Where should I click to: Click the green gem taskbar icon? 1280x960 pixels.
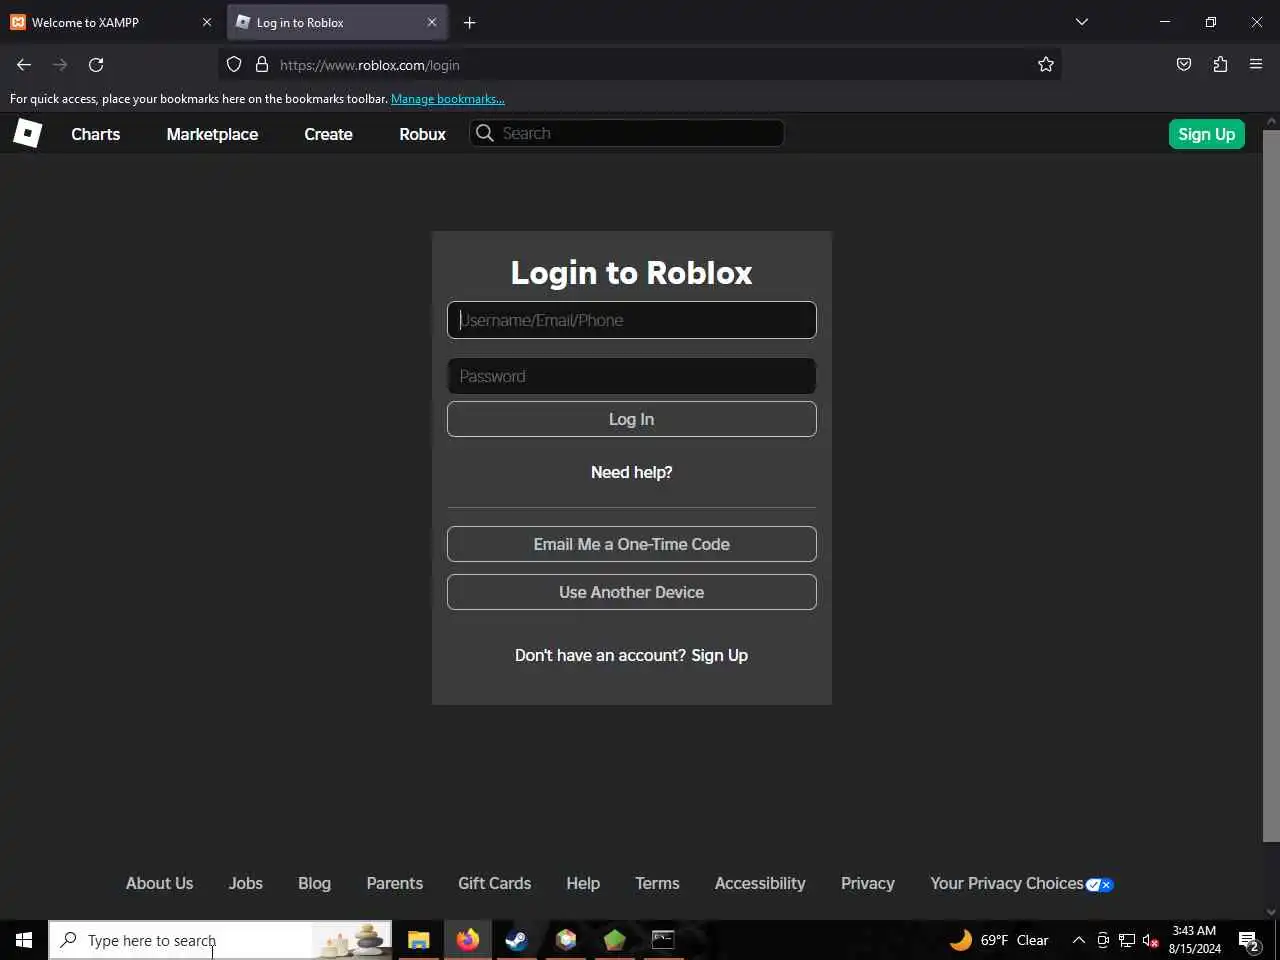615,940
